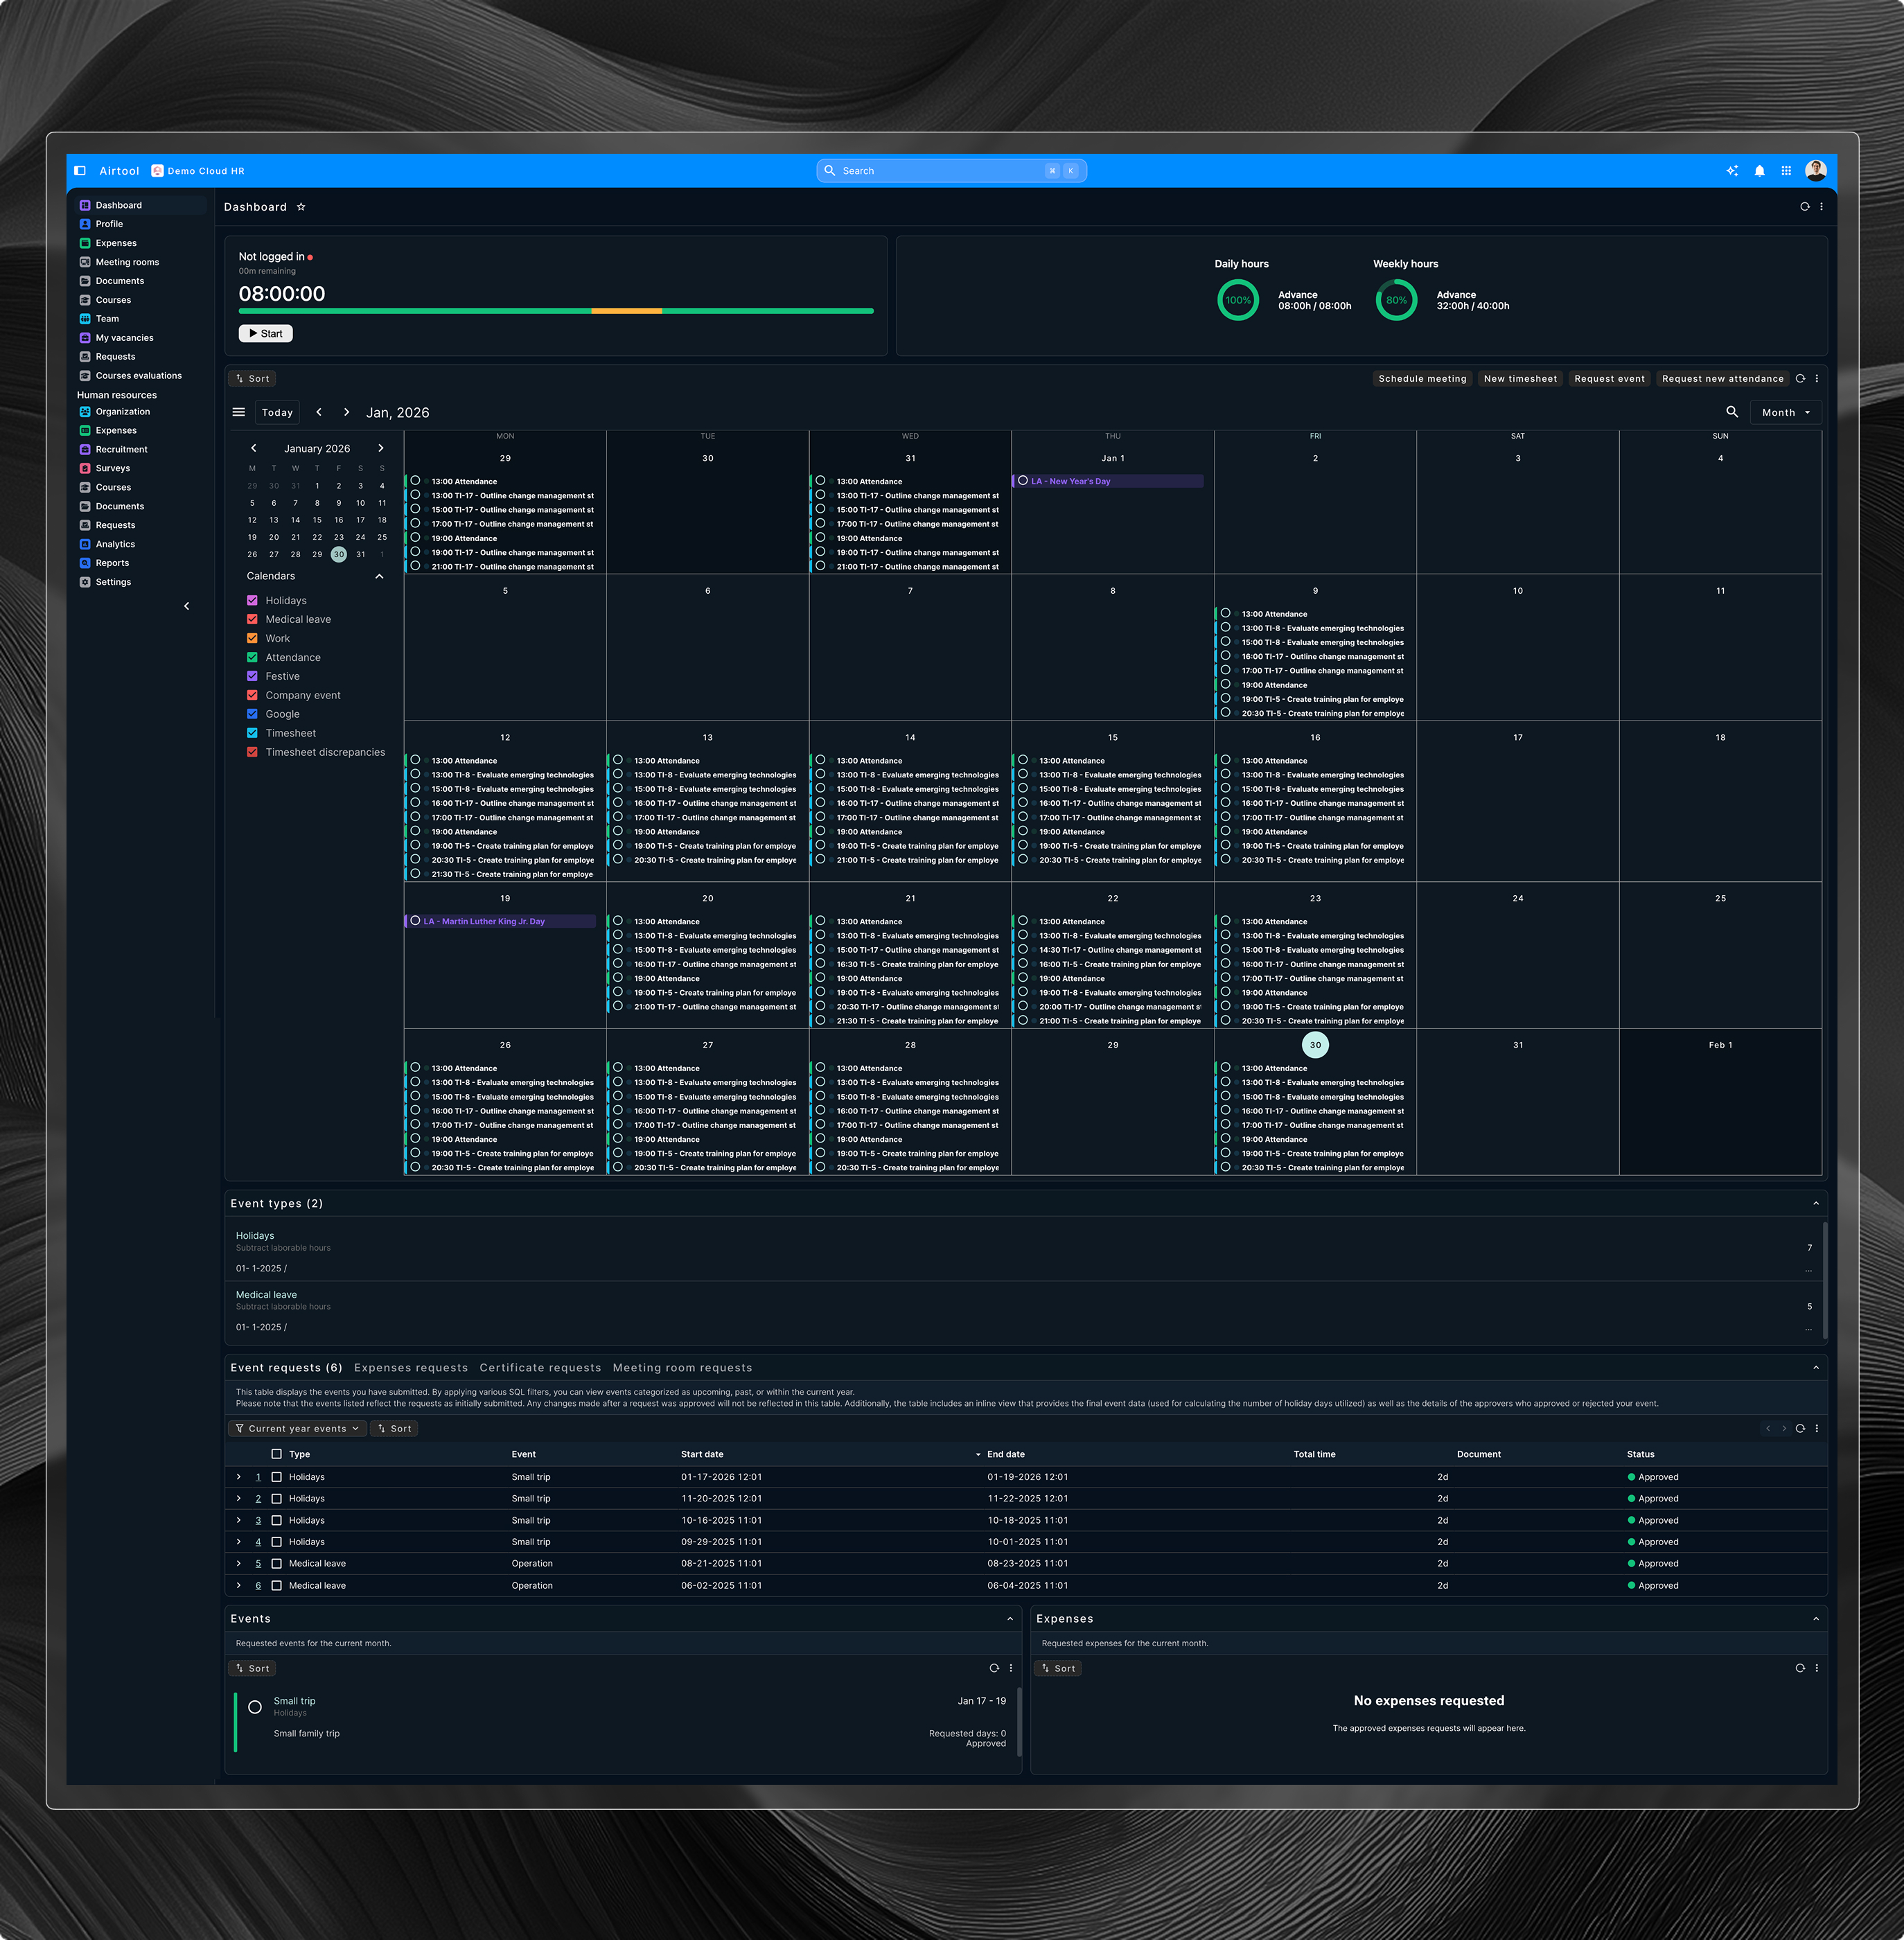The image size is (1904, 1940).
Task: Disable the Timesheet discrepancies calendar checkbox
Action: click(x=252, y=752)
